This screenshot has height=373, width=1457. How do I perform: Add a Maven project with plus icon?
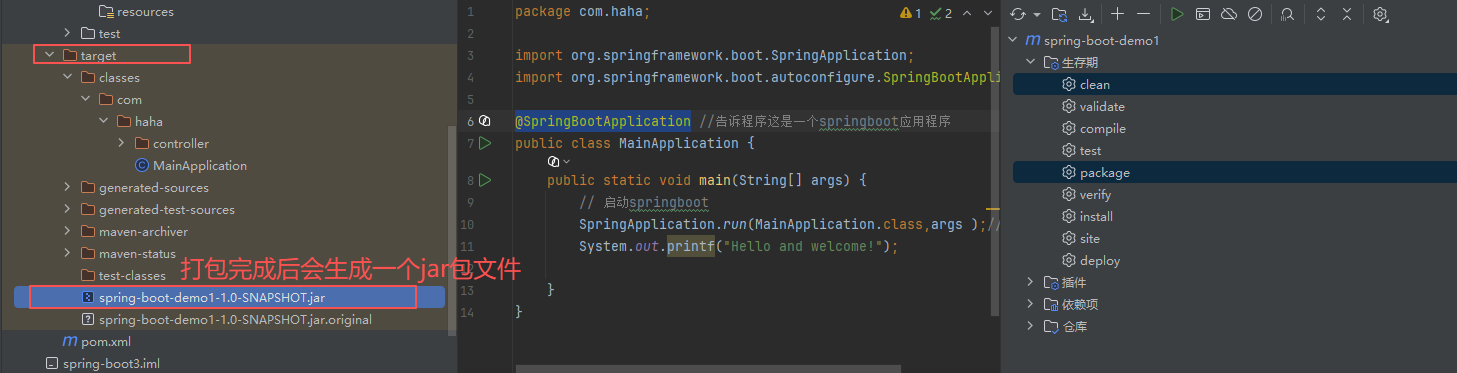(1118, 14)
